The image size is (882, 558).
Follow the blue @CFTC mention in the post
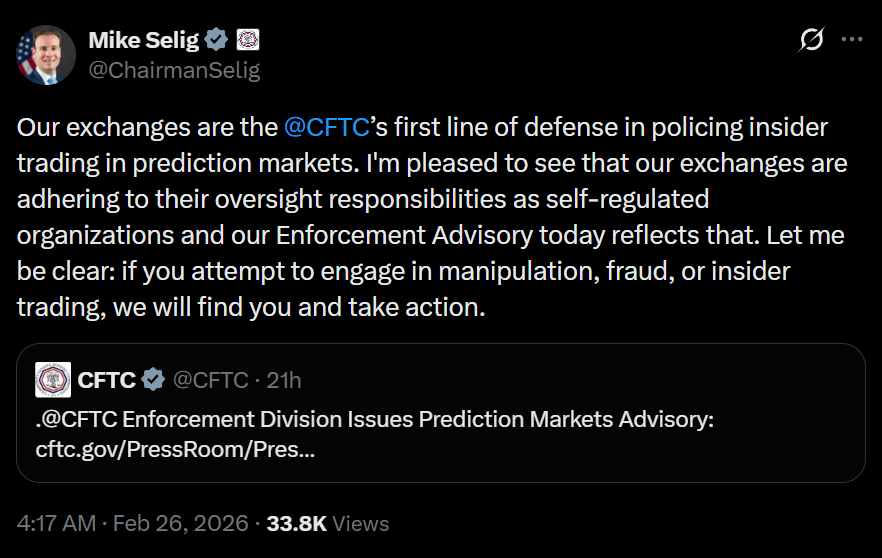[x=326, y=127]
